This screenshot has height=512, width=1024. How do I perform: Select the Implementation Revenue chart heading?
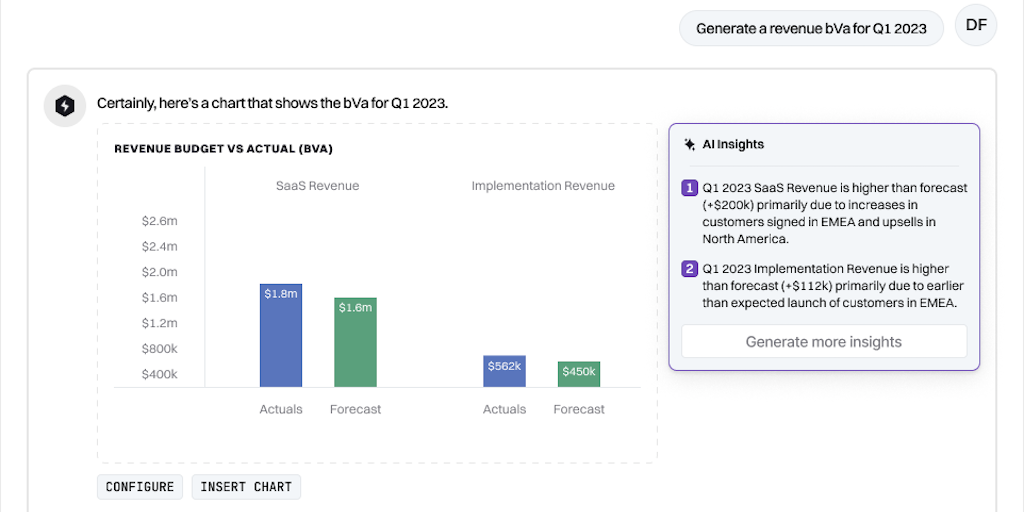pyautogui.click(x=543, y=186)
